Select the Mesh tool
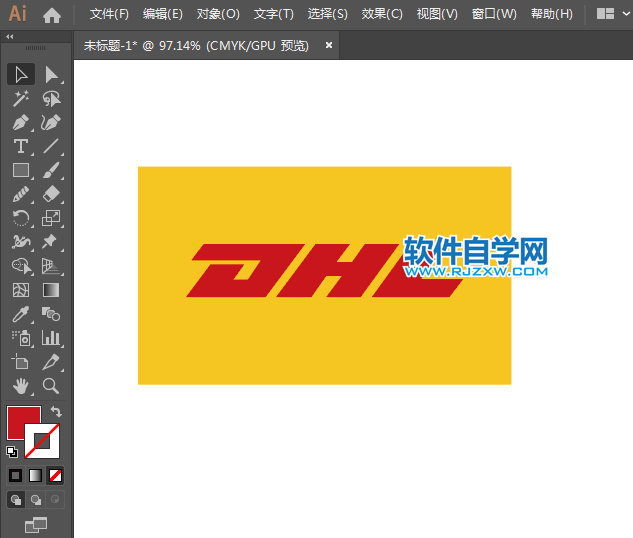The height and width of the screenshot is (538, 633). coord(21,290)
